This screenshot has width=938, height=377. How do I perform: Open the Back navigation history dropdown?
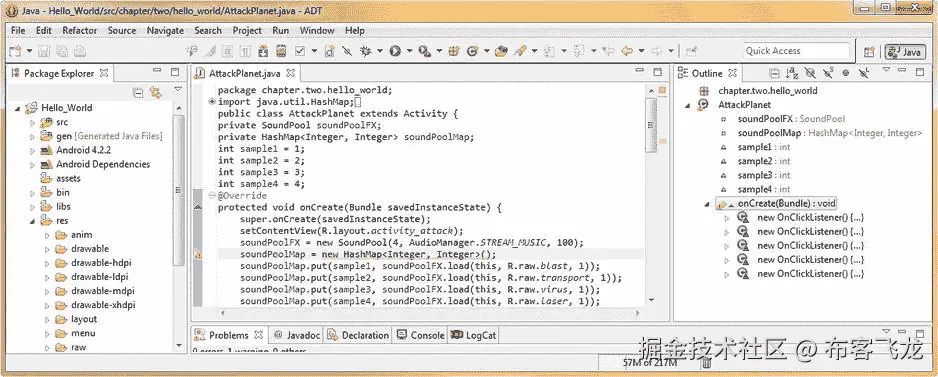(641, 51)
